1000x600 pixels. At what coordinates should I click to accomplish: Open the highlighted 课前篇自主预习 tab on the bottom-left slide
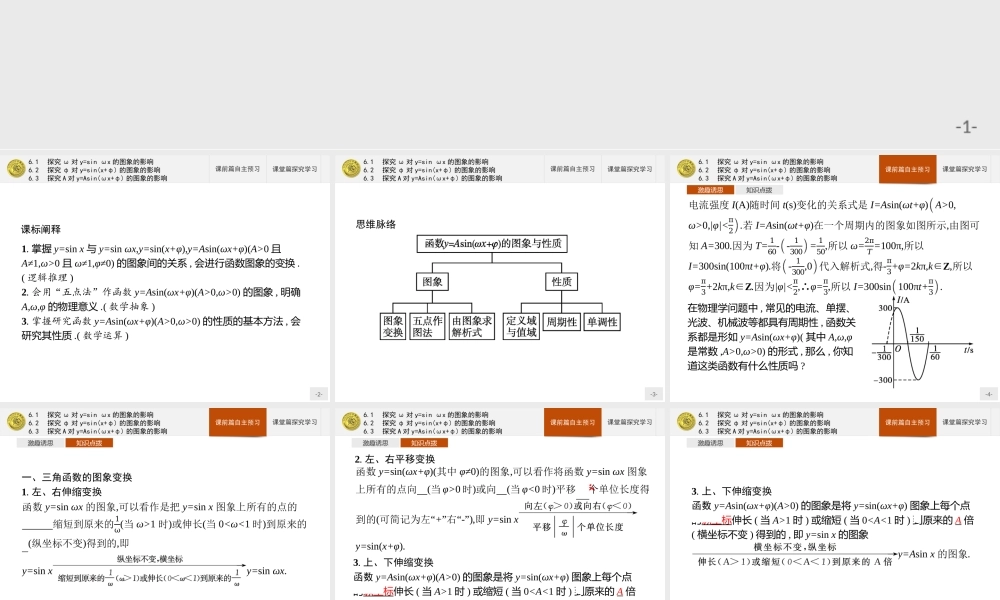238,423
